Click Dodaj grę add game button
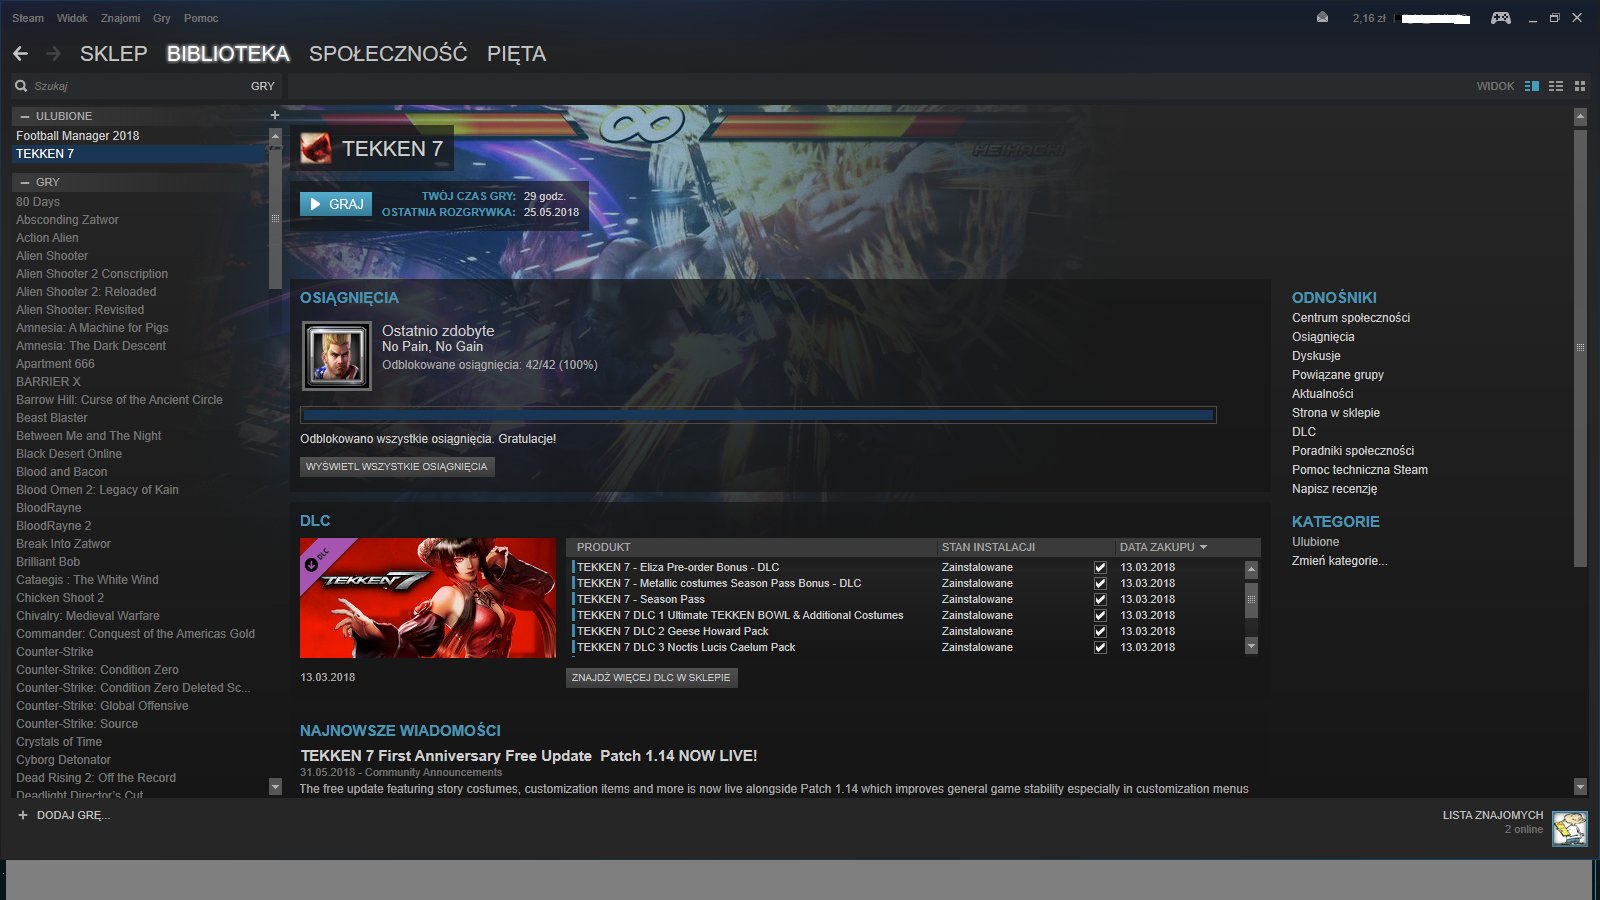The width and height of the screenshot is (1600, 900). 64,815
